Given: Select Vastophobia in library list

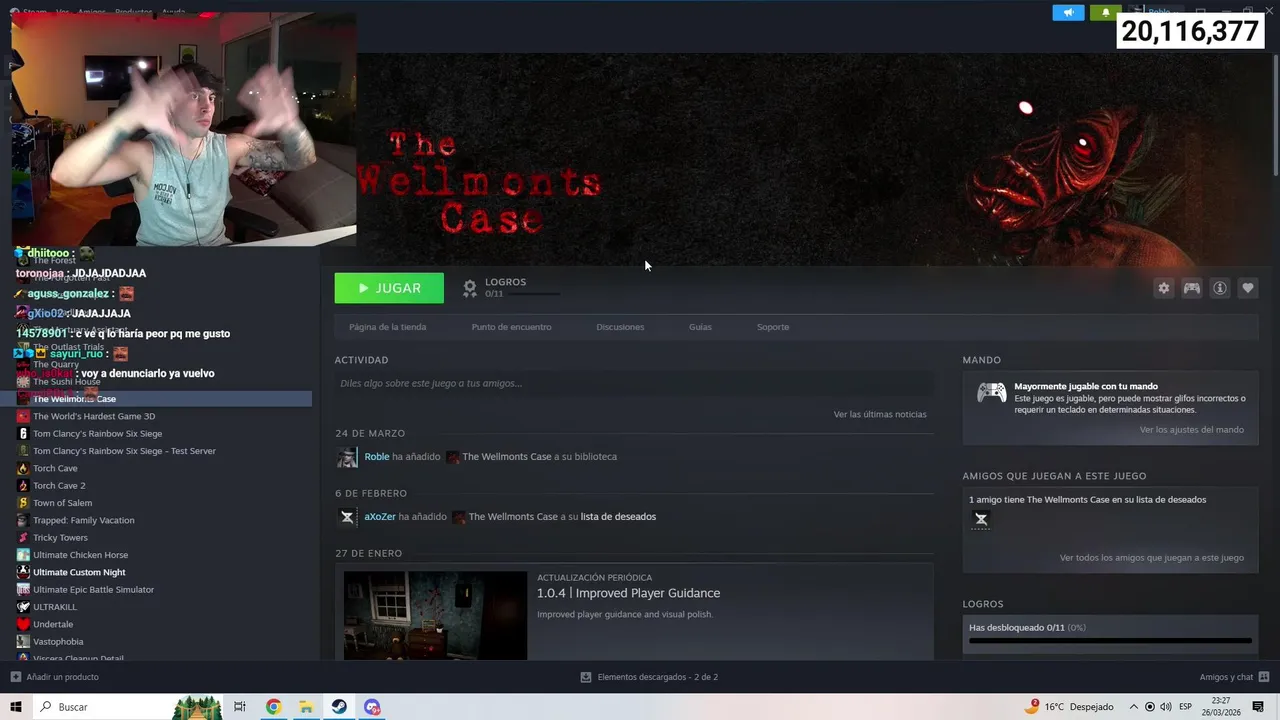Looking at the screenshot, I should click(58, 642).
